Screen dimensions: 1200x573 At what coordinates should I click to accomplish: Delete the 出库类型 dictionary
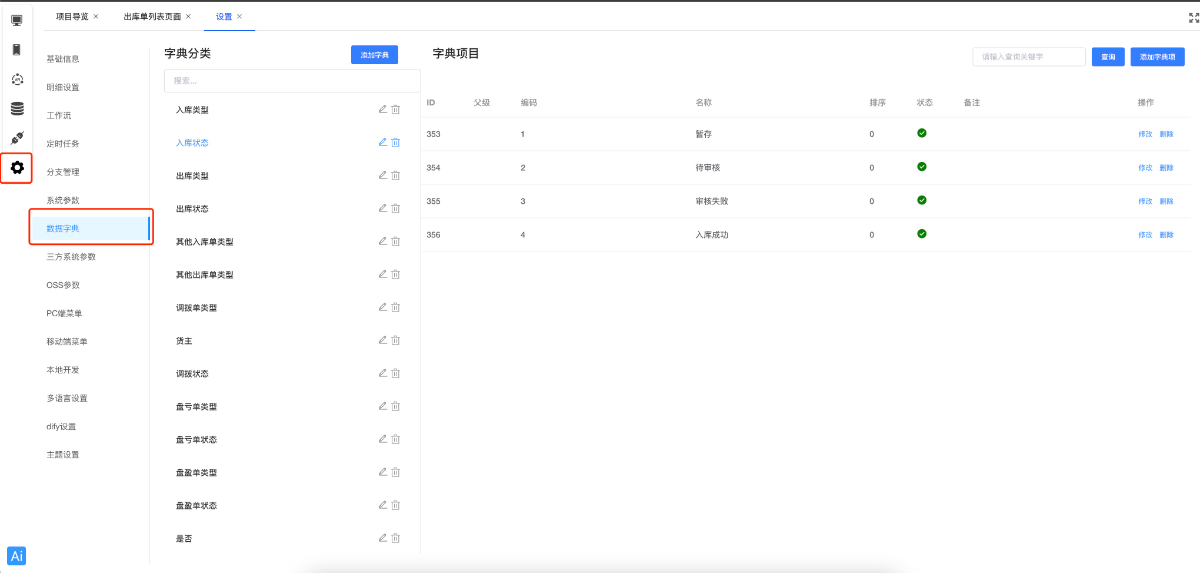pyautogui.click(x=396, y=175)
